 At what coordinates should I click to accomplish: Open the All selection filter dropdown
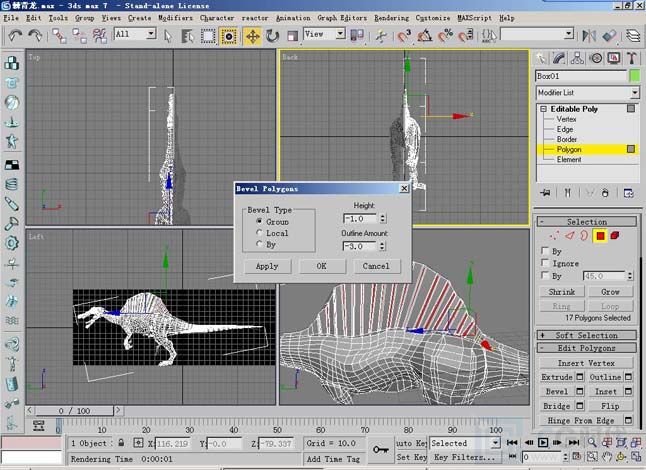(152, 33)
